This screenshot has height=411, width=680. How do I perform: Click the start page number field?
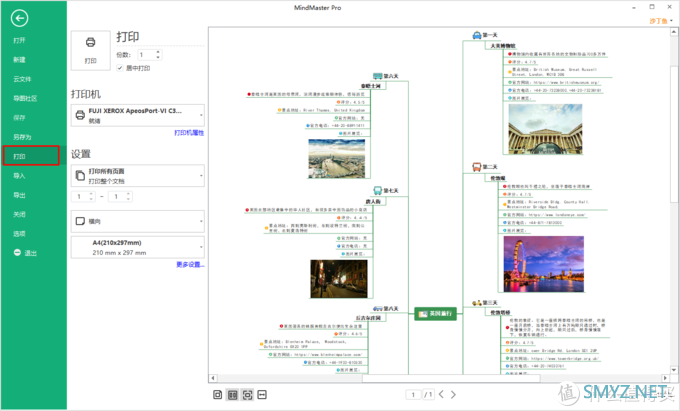(80, 197)
